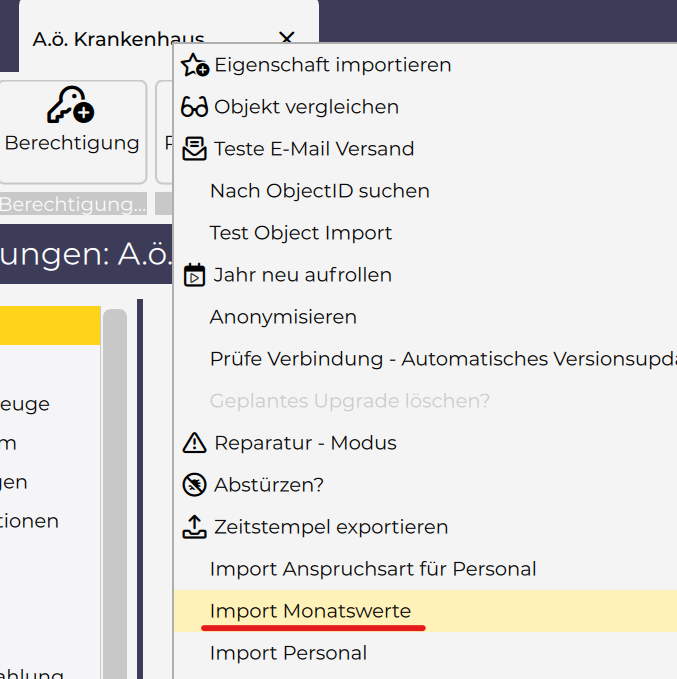Click the warning triangle for Reparatur - Modus
Viewport: 677px width, 679px height.
(x=194, y=443)
